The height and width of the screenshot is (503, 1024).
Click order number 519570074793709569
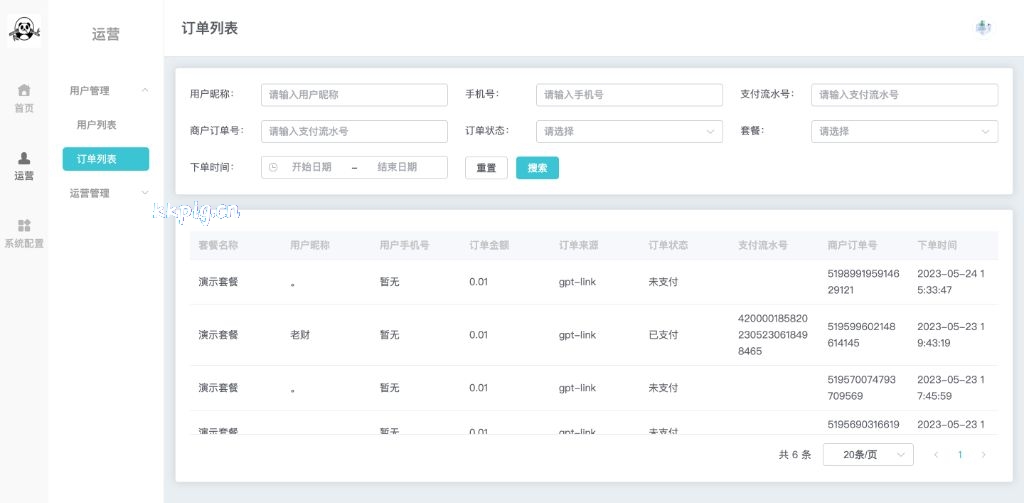[x=861, y=387]
